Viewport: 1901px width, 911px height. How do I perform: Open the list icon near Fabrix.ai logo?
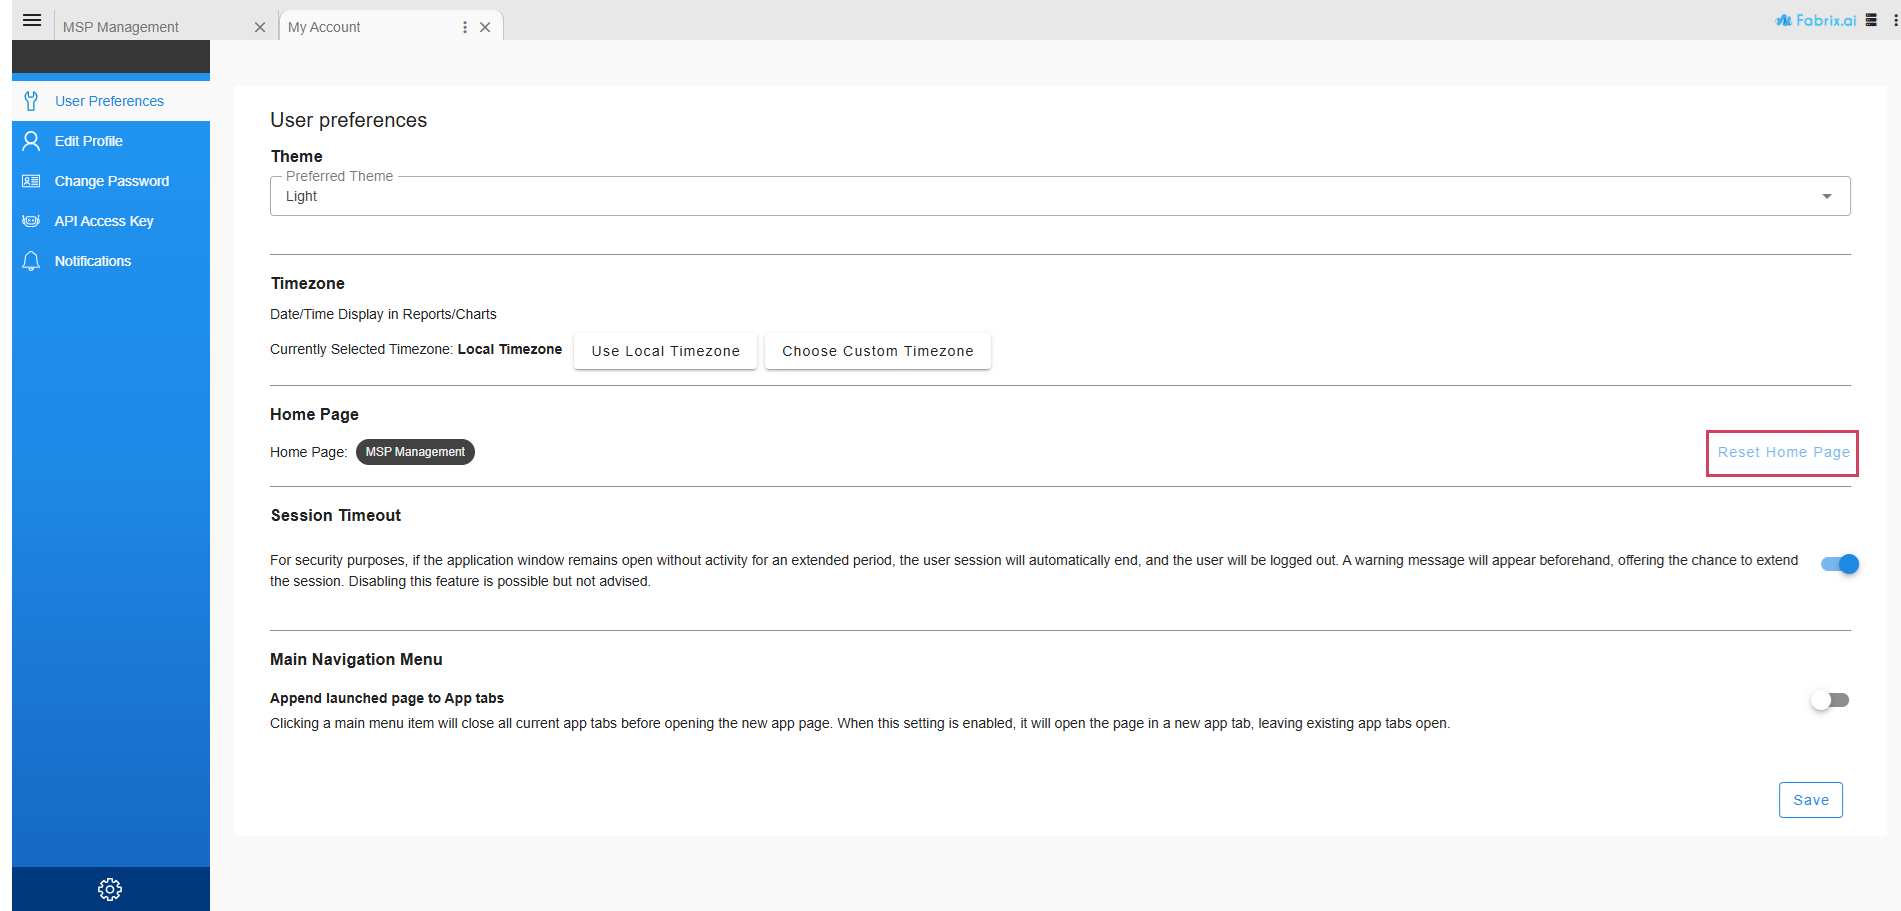click(1869, 19)
